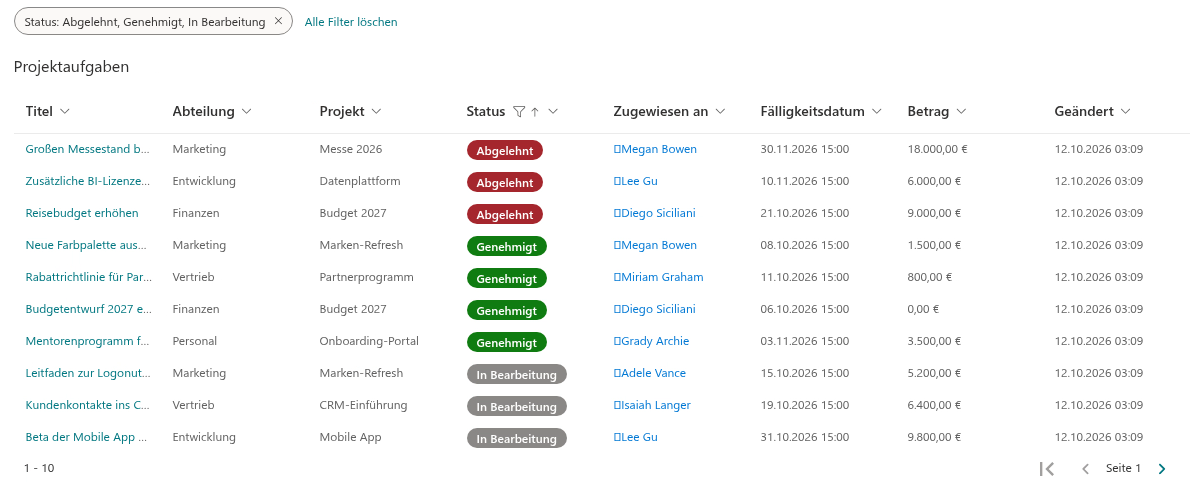Click the Betrag column header label
The height and width of the screenshot is (482, 1200).
coord(928,111)
